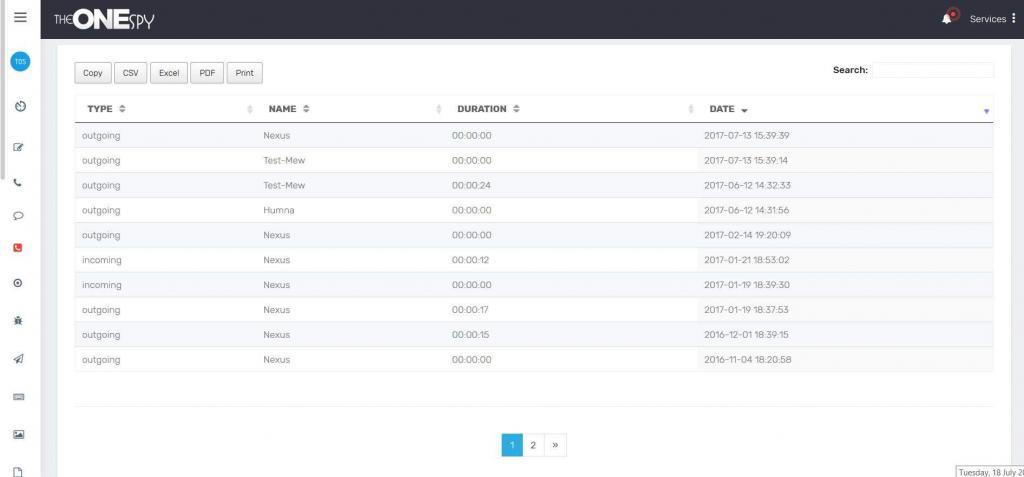View notifications via the bell icon

pos(947,18)
